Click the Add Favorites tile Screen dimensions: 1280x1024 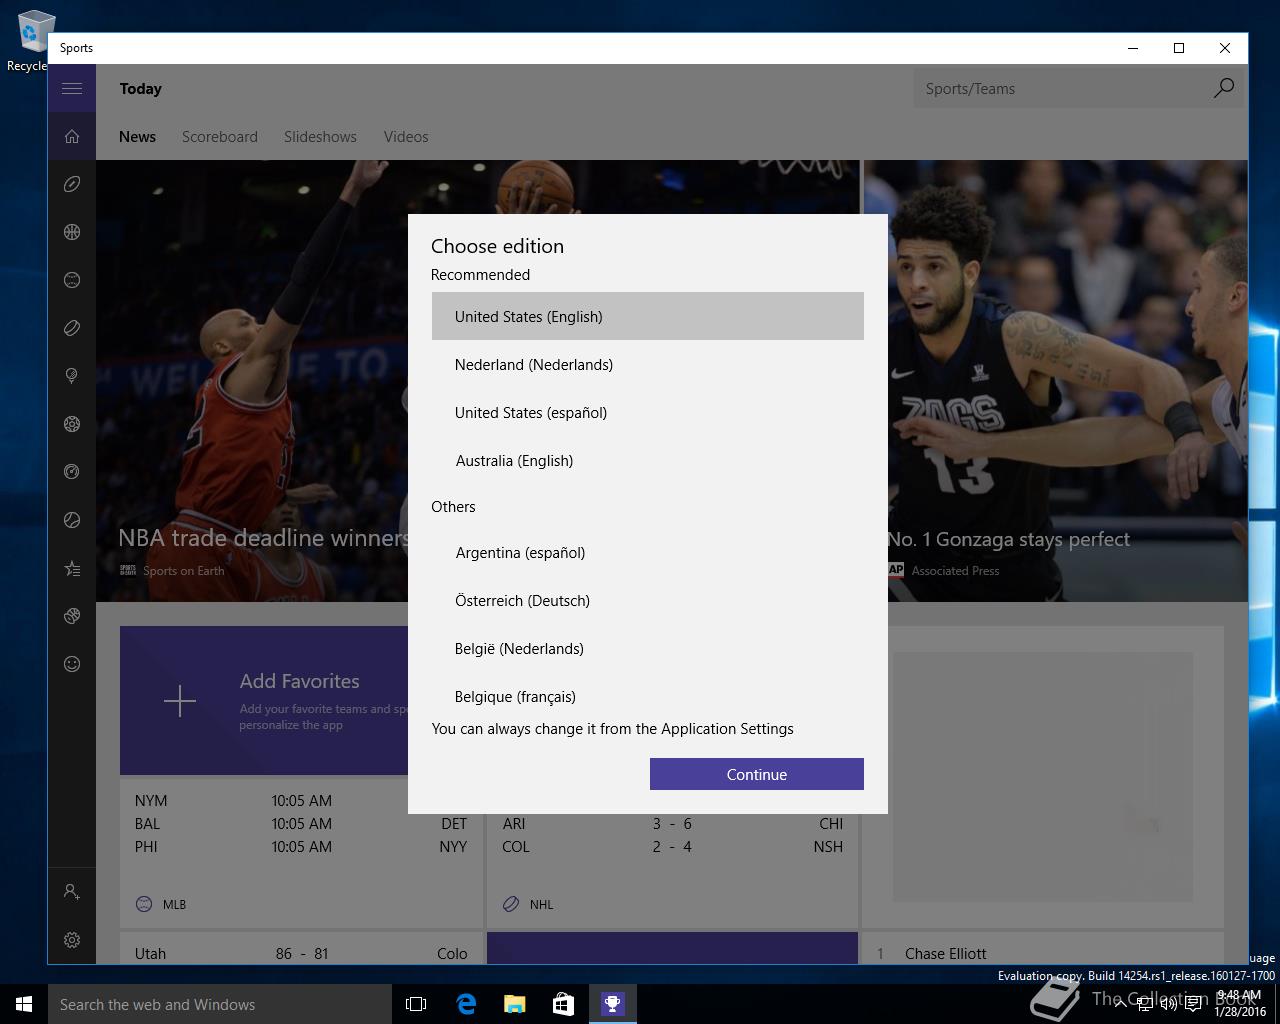click(264, 700)
